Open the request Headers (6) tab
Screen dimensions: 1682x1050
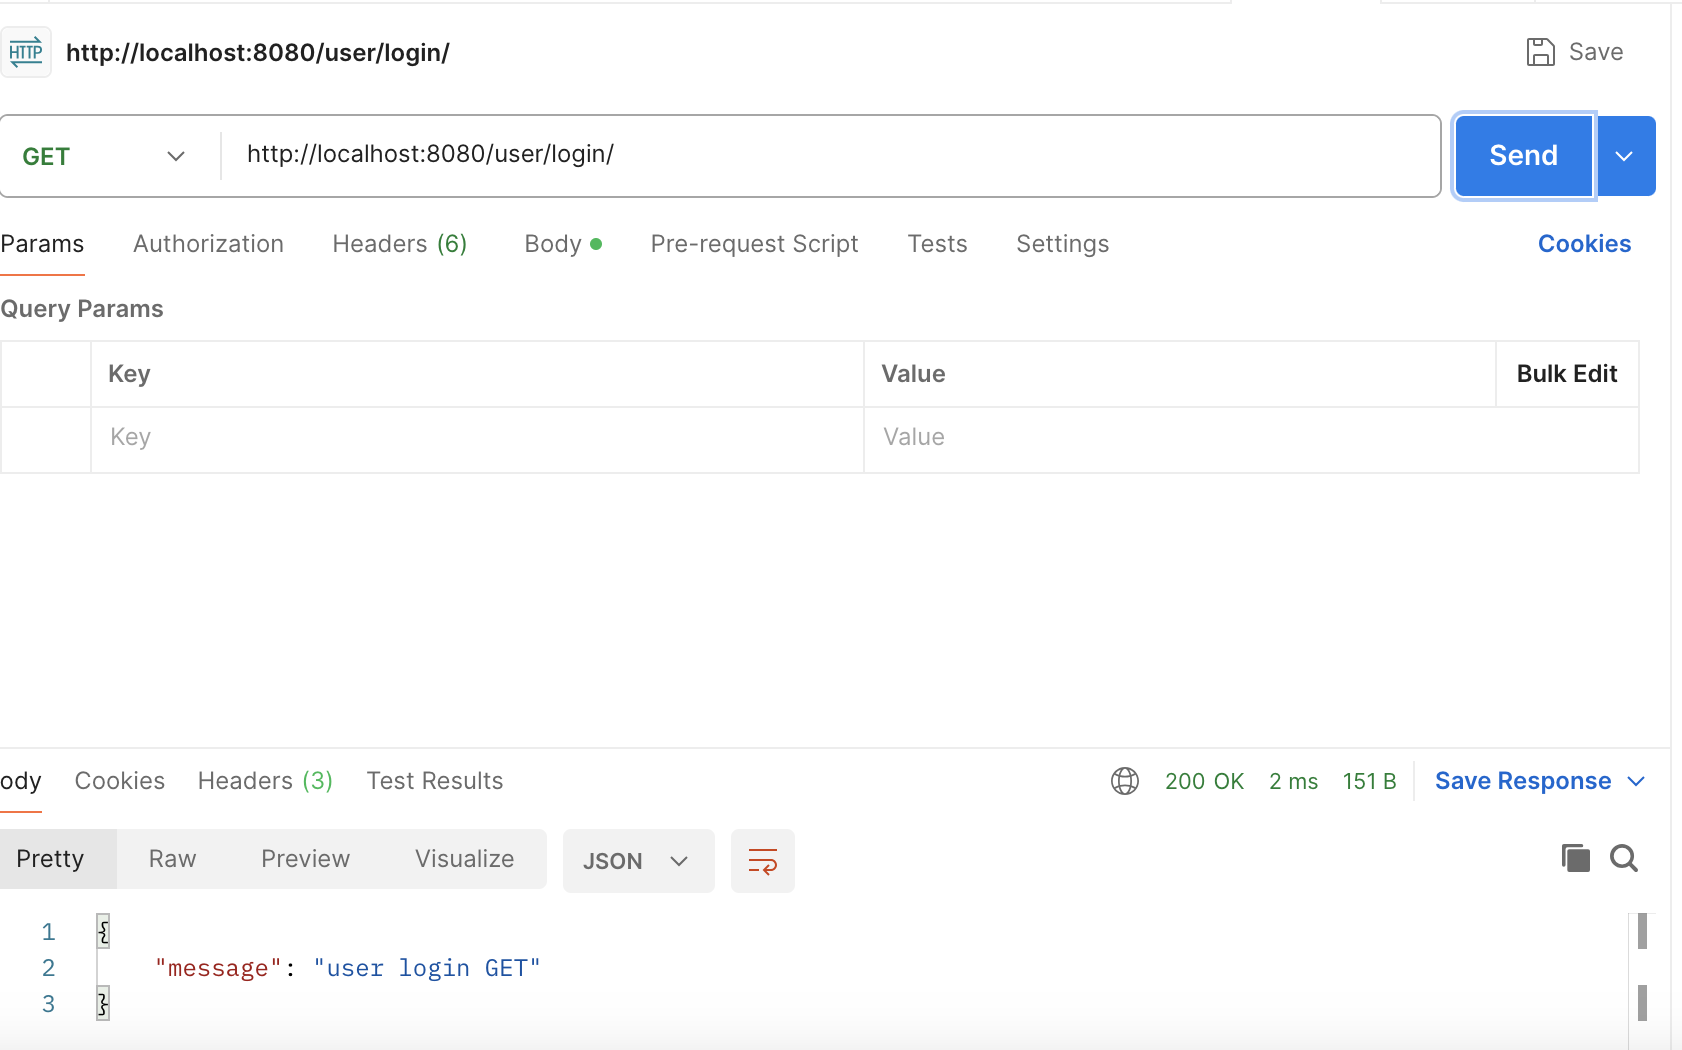(x=400, y=244)
